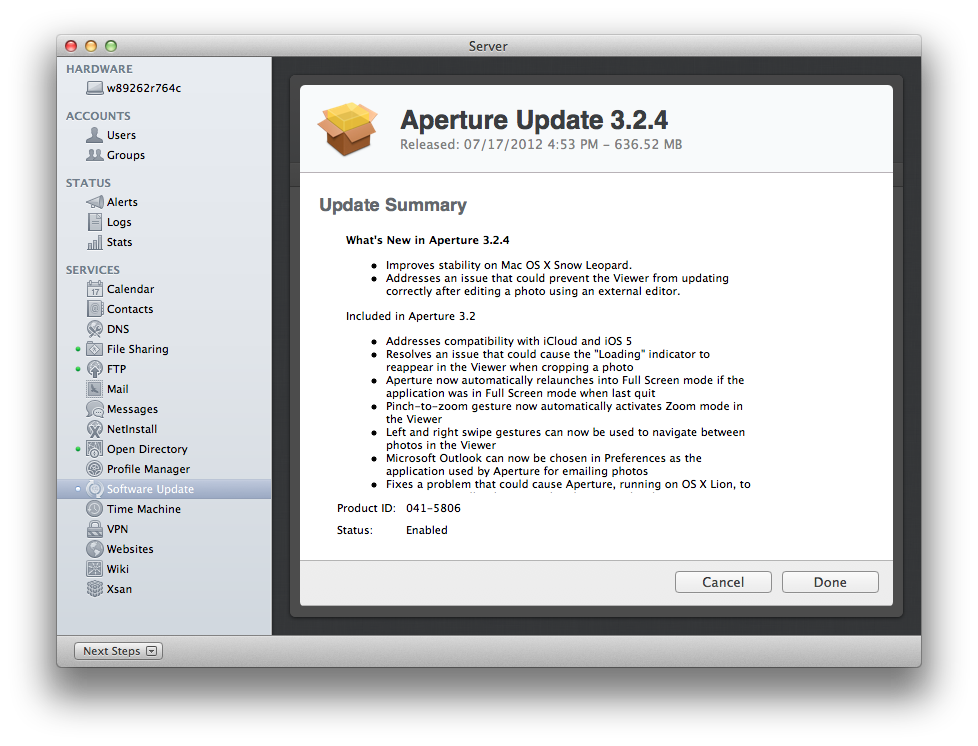
Task: Click the Software Update service icon
Action: [x=95, y=488]
